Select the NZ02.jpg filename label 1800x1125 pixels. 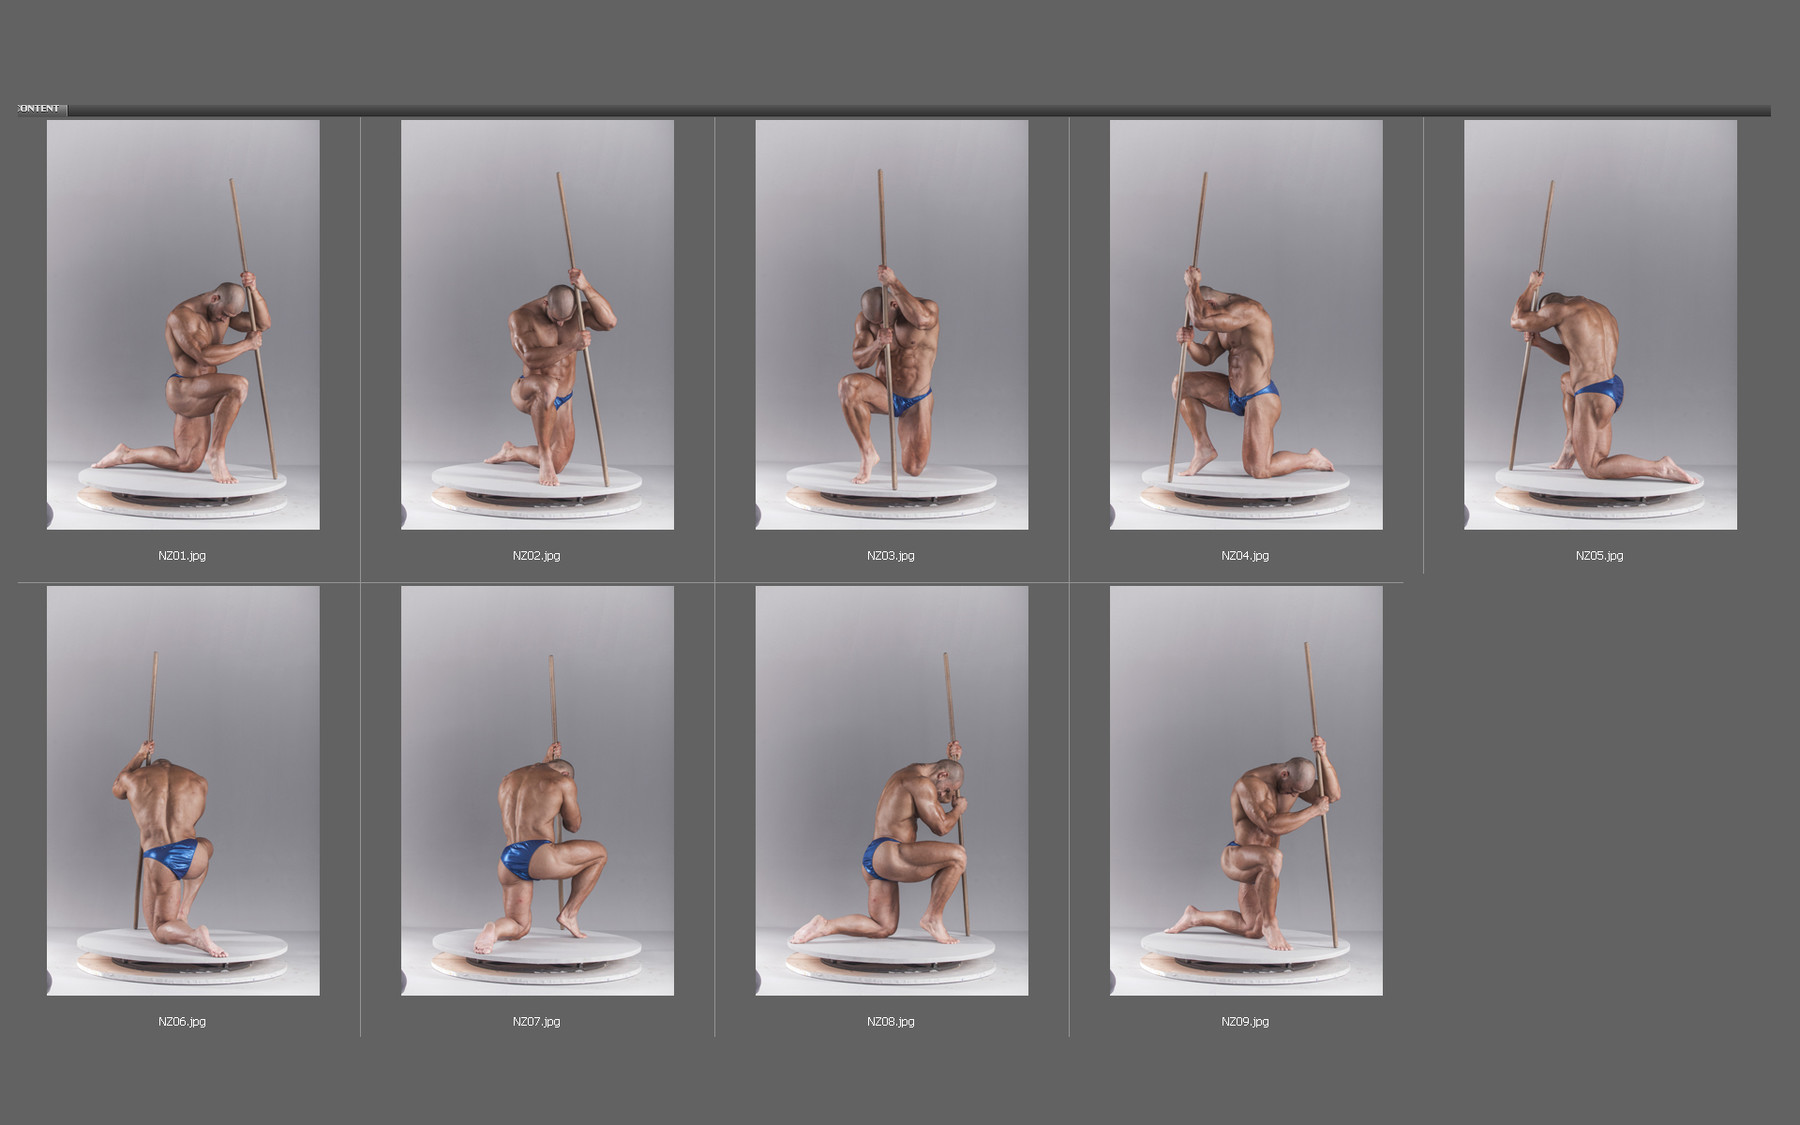pyautogui.click(x=536, y=554)
